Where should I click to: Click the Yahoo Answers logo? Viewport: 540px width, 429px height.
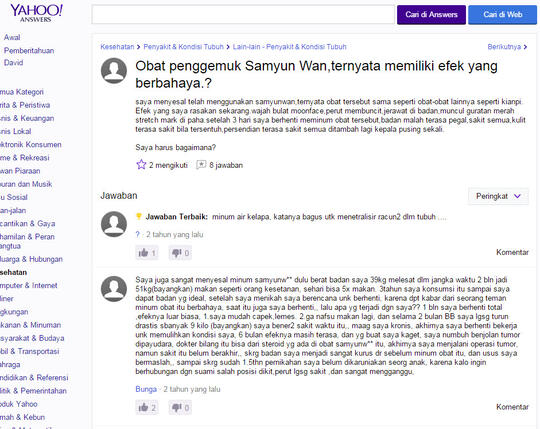(36, 13)
